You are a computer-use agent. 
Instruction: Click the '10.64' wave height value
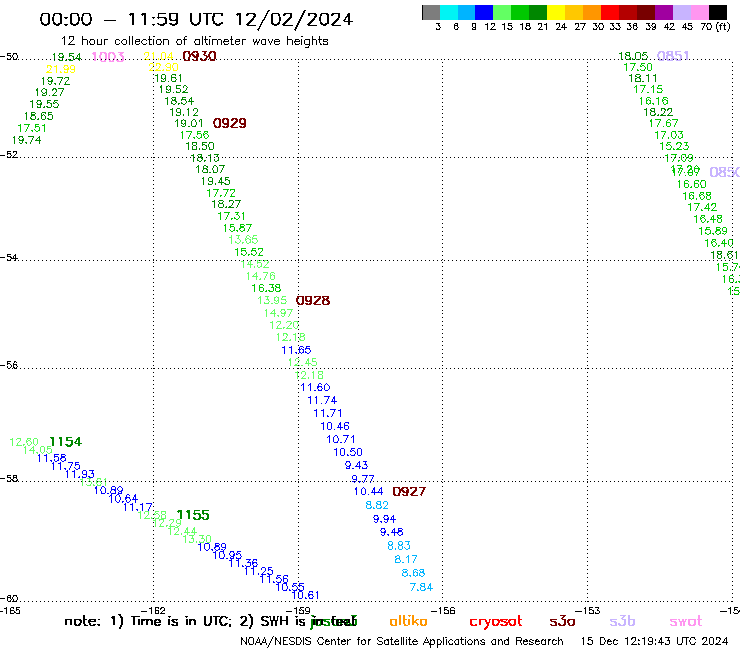coord(123,498)
